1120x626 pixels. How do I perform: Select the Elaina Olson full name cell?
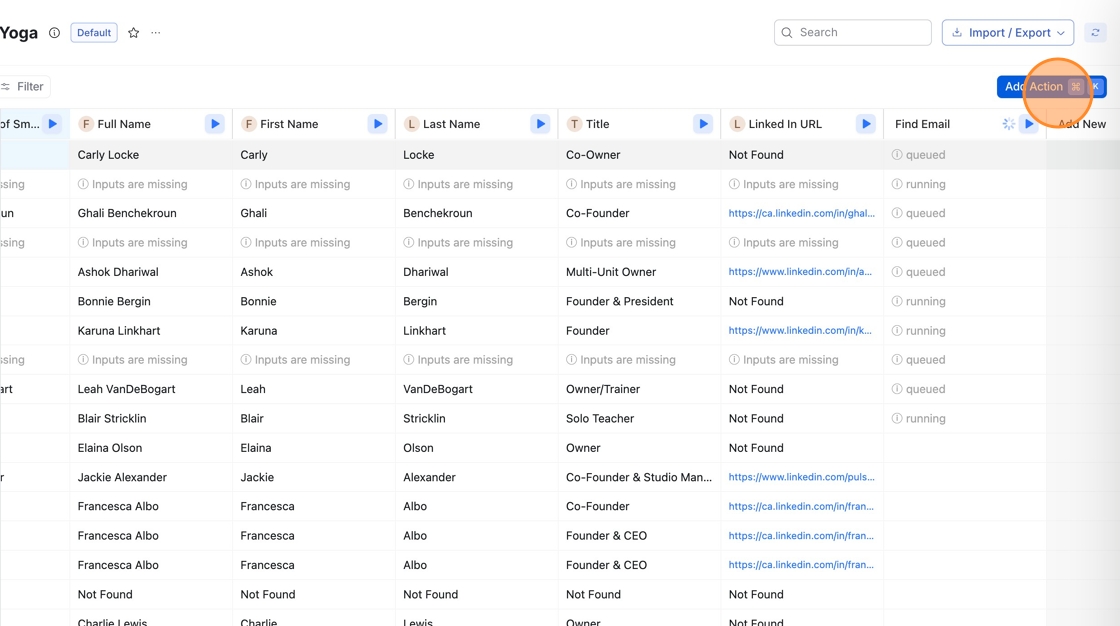coord(151,447)
